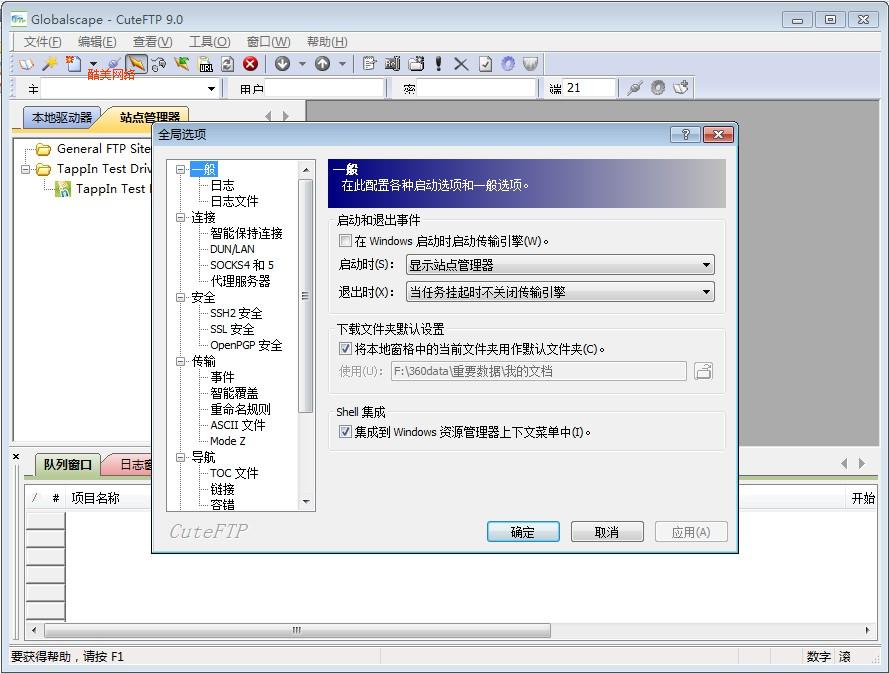
Task: Click the question mark help button in dialog
Action: 685,134
